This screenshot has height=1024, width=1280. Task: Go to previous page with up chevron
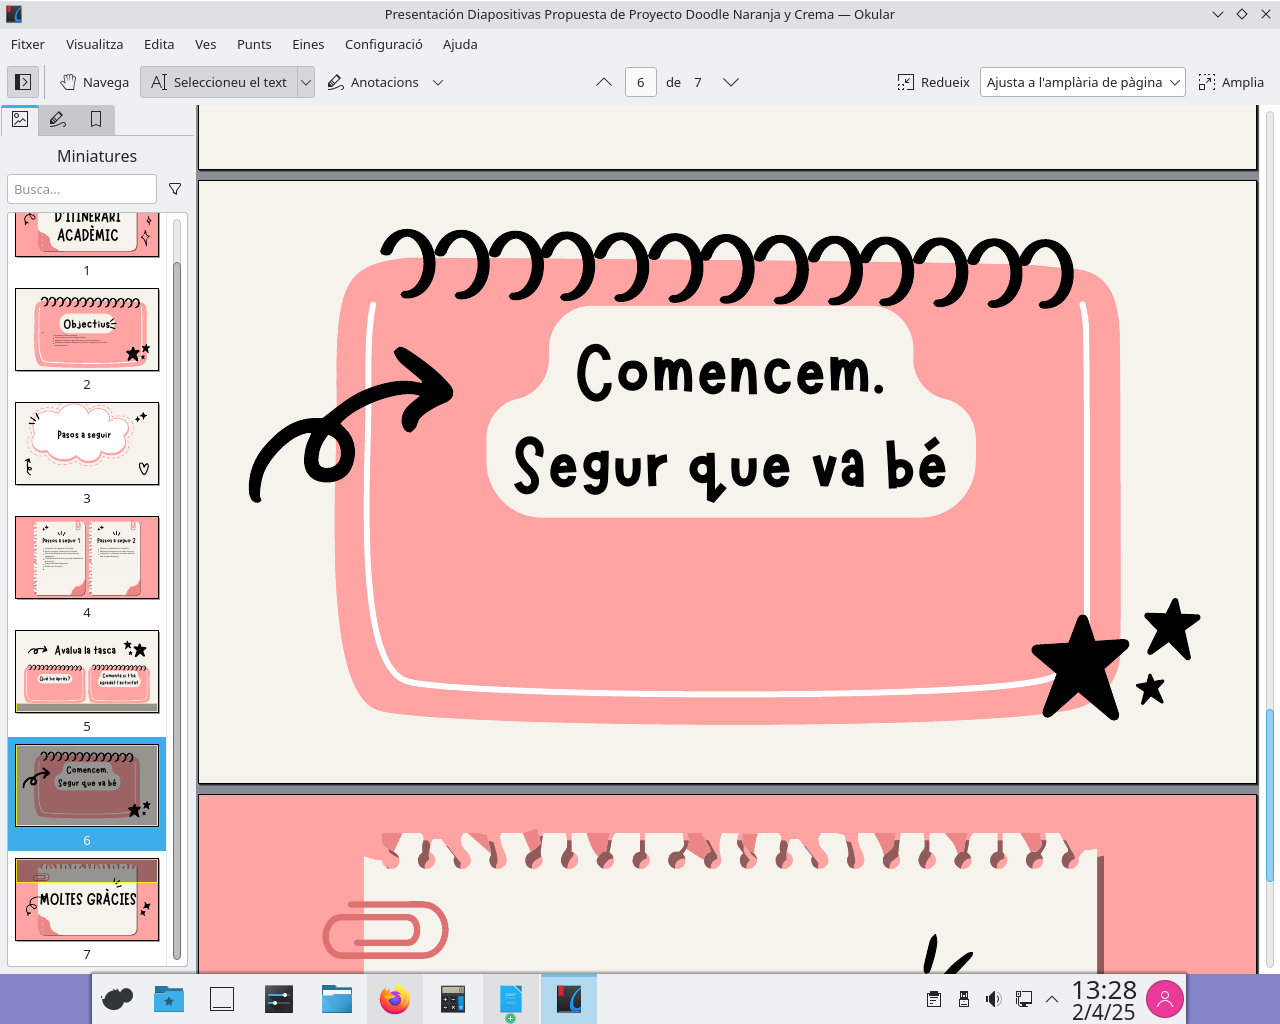(604, 82)
